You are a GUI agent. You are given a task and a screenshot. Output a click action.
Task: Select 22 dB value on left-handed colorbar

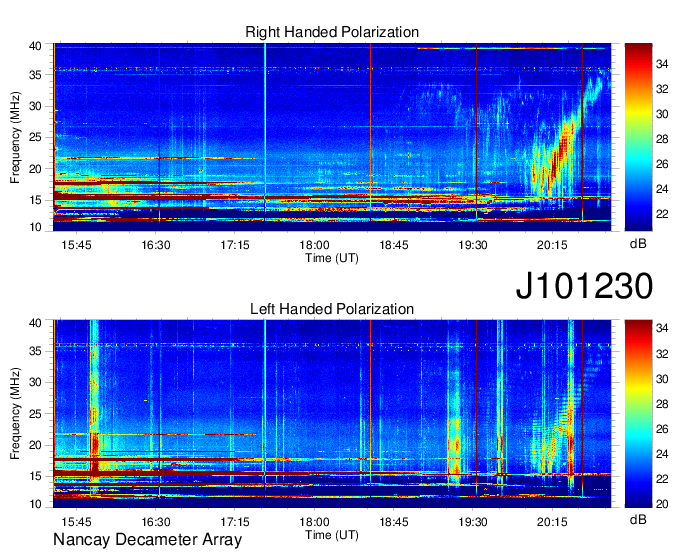tap(662, 479)
